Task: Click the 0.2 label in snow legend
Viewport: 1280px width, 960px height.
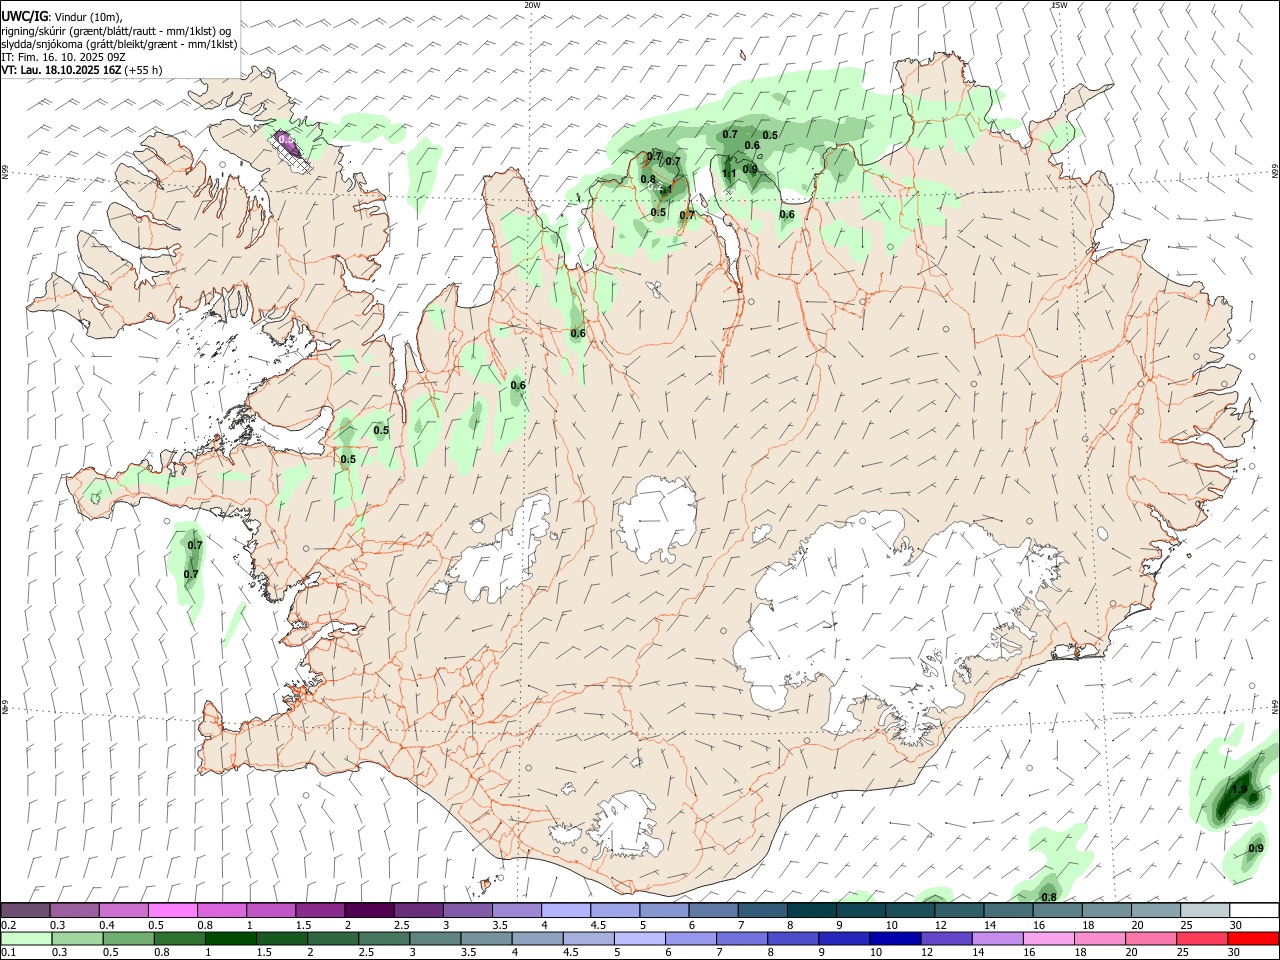Action: coord(8,925)
